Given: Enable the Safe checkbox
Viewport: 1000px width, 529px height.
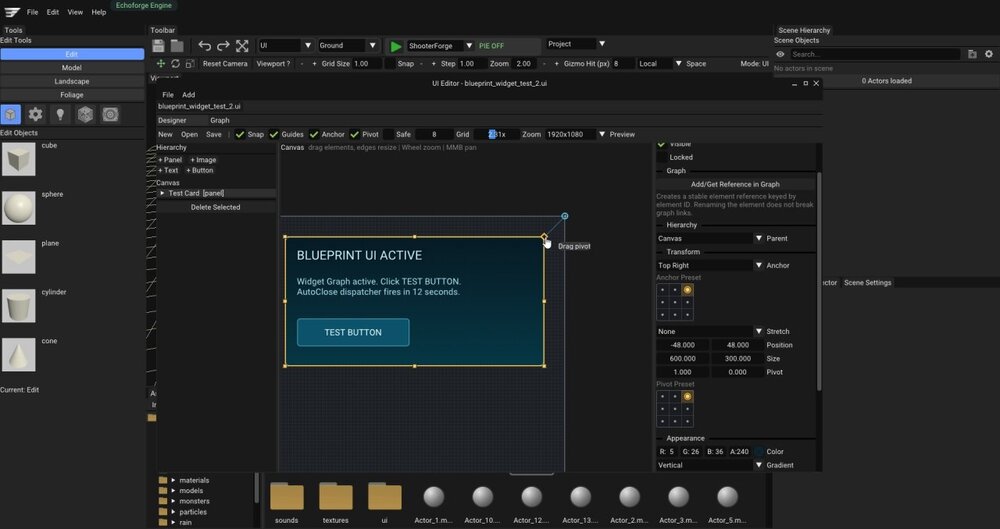Looking at the screenshot, I should point(388,135).
